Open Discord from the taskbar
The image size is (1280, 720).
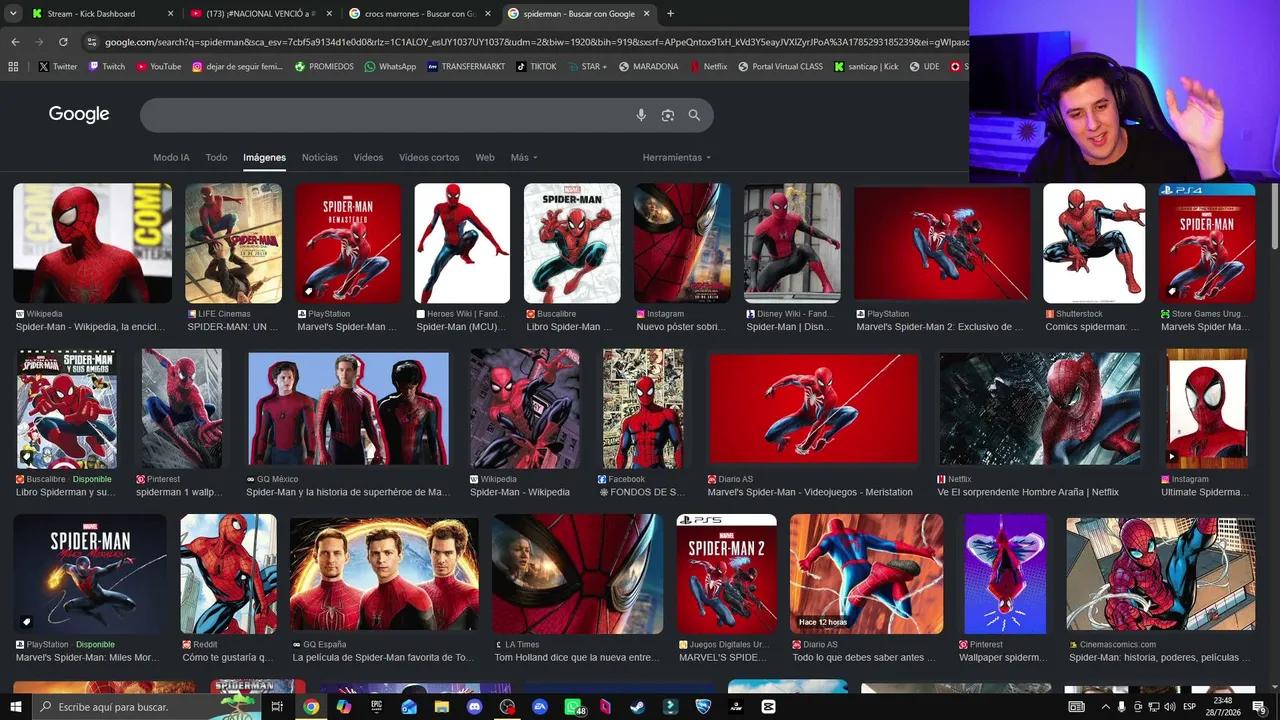click(x=474, y=707)
